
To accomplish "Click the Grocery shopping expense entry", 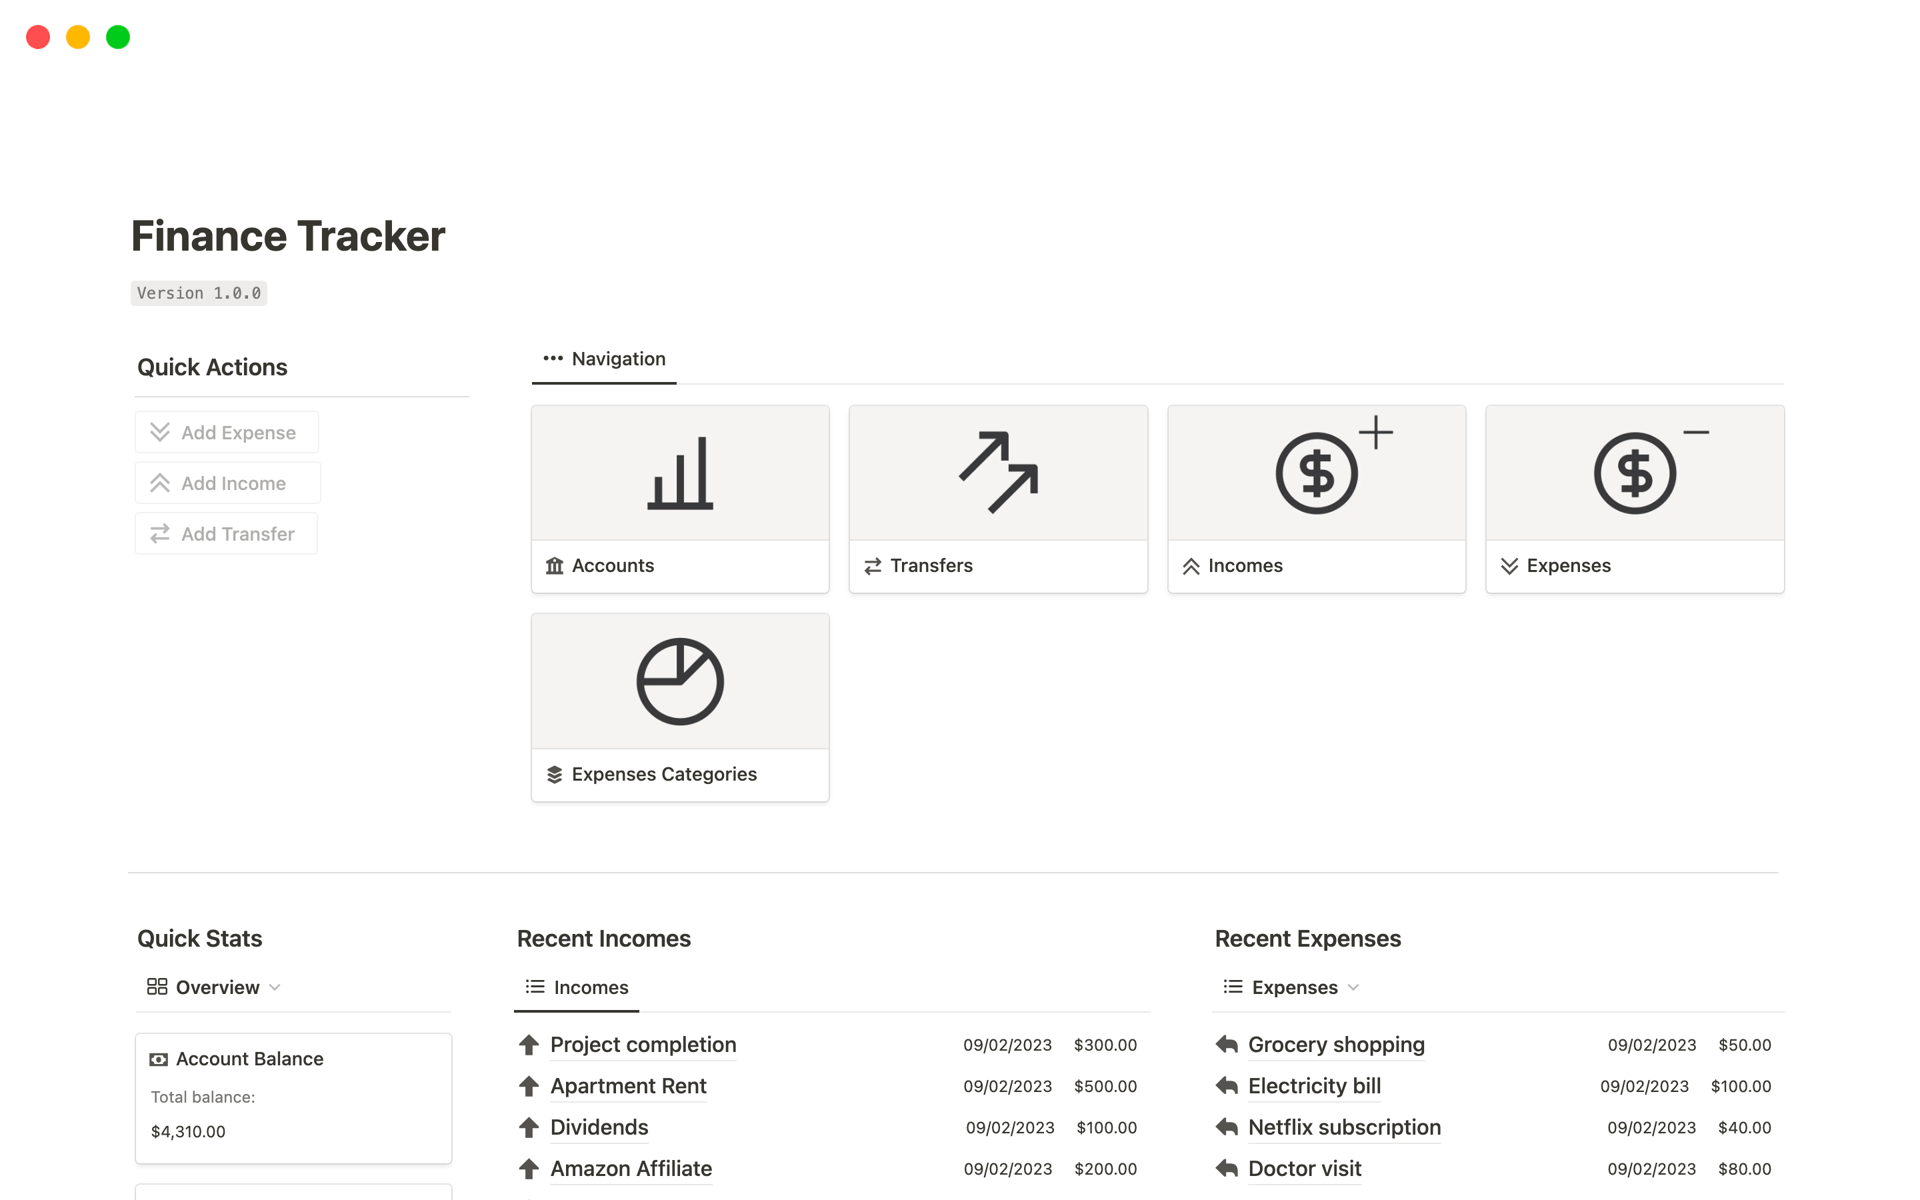I will point(1335,1044).
